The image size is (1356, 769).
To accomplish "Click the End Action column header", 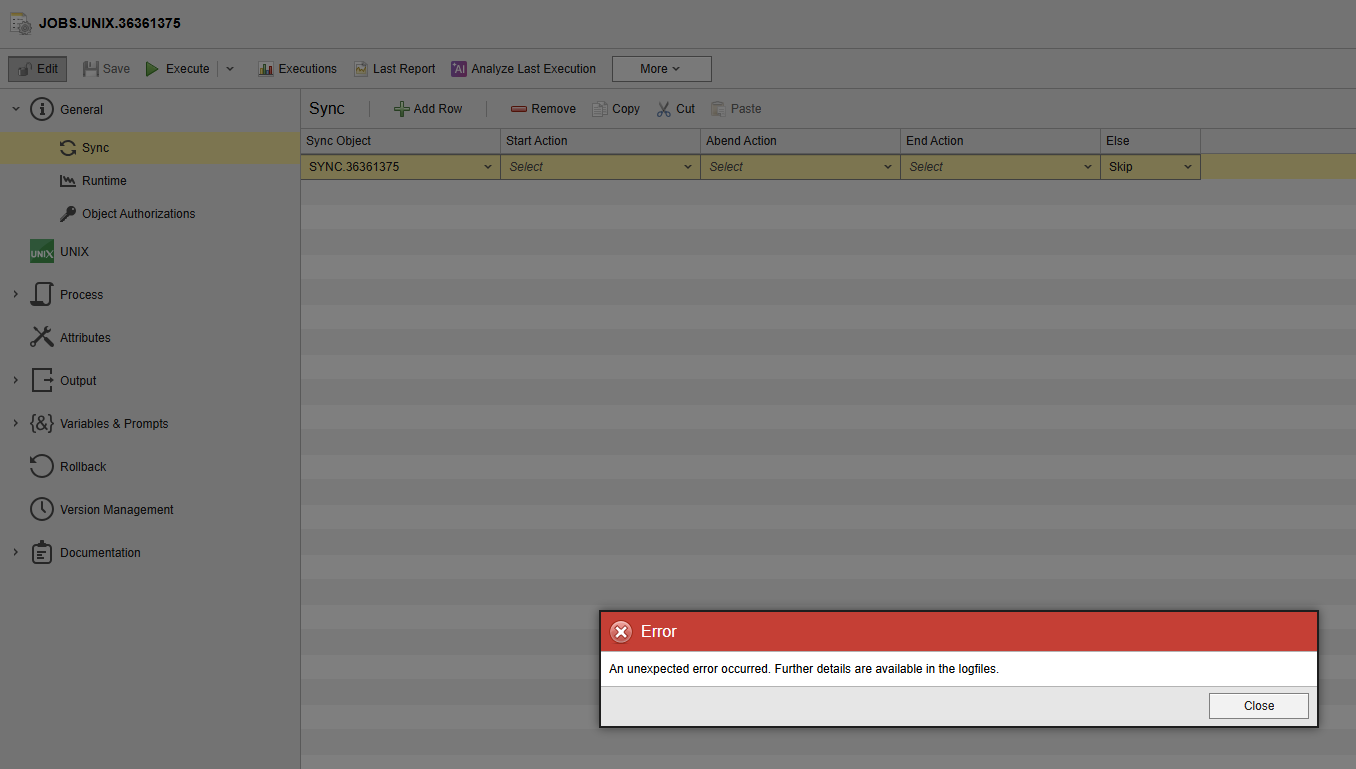I will 1000,141.
